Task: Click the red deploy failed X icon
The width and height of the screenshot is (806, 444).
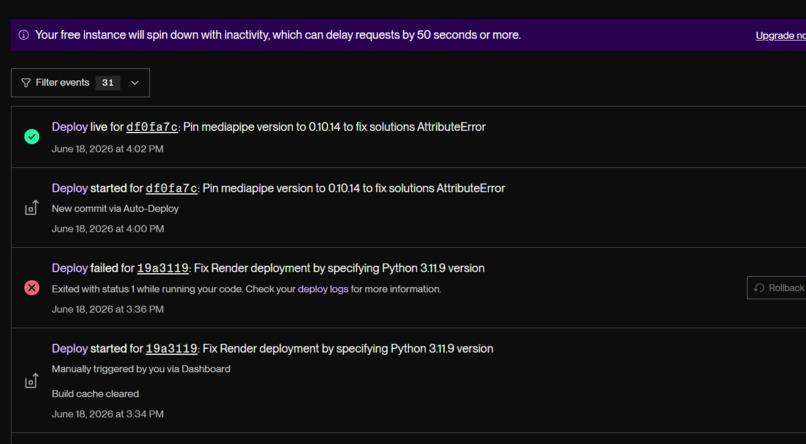Action: pyautogui.click(x=32, y=288)
